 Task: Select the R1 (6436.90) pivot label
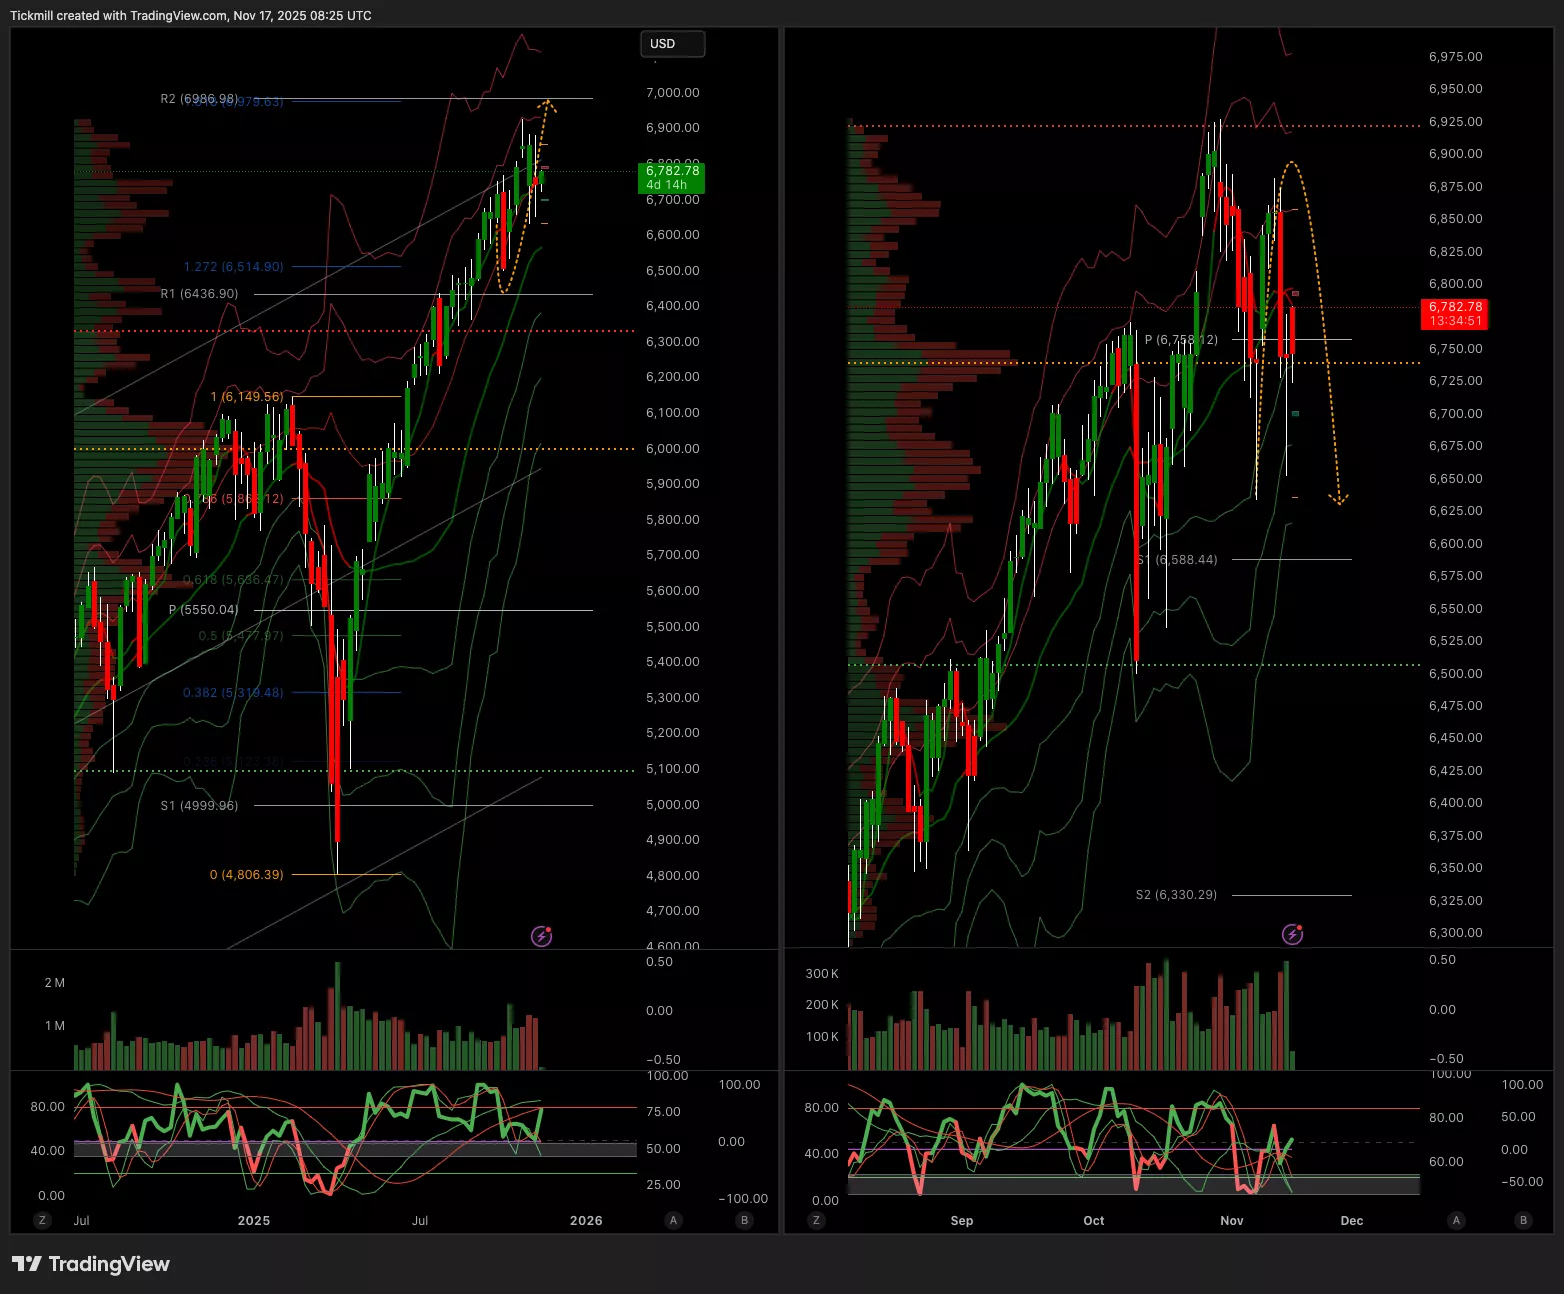coord(199,294)
